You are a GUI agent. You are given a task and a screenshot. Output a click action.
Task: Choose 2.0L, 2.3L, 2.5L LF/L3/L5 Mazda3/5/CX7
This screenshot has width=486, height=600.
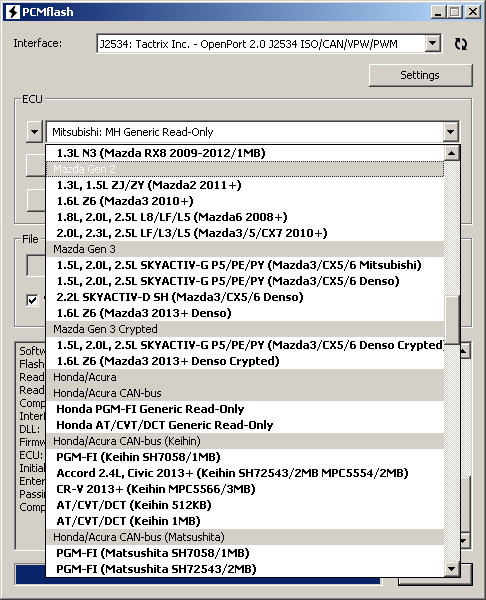pyautogui.click(x=245, y=233)
